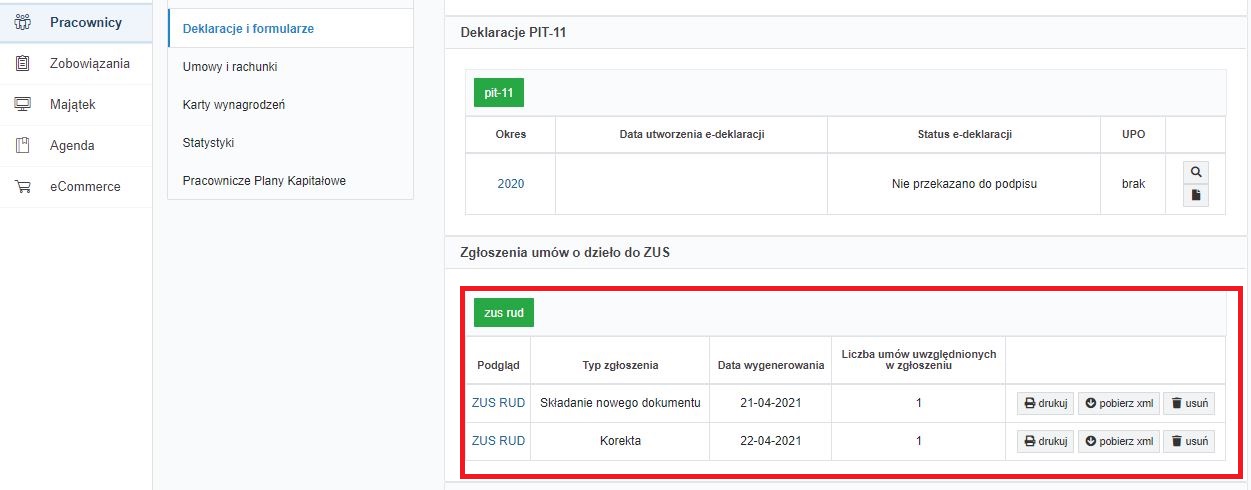Click the eCommerce shopping cart icon
Screen dimensions: 1251x490
[x=22, y=186]
